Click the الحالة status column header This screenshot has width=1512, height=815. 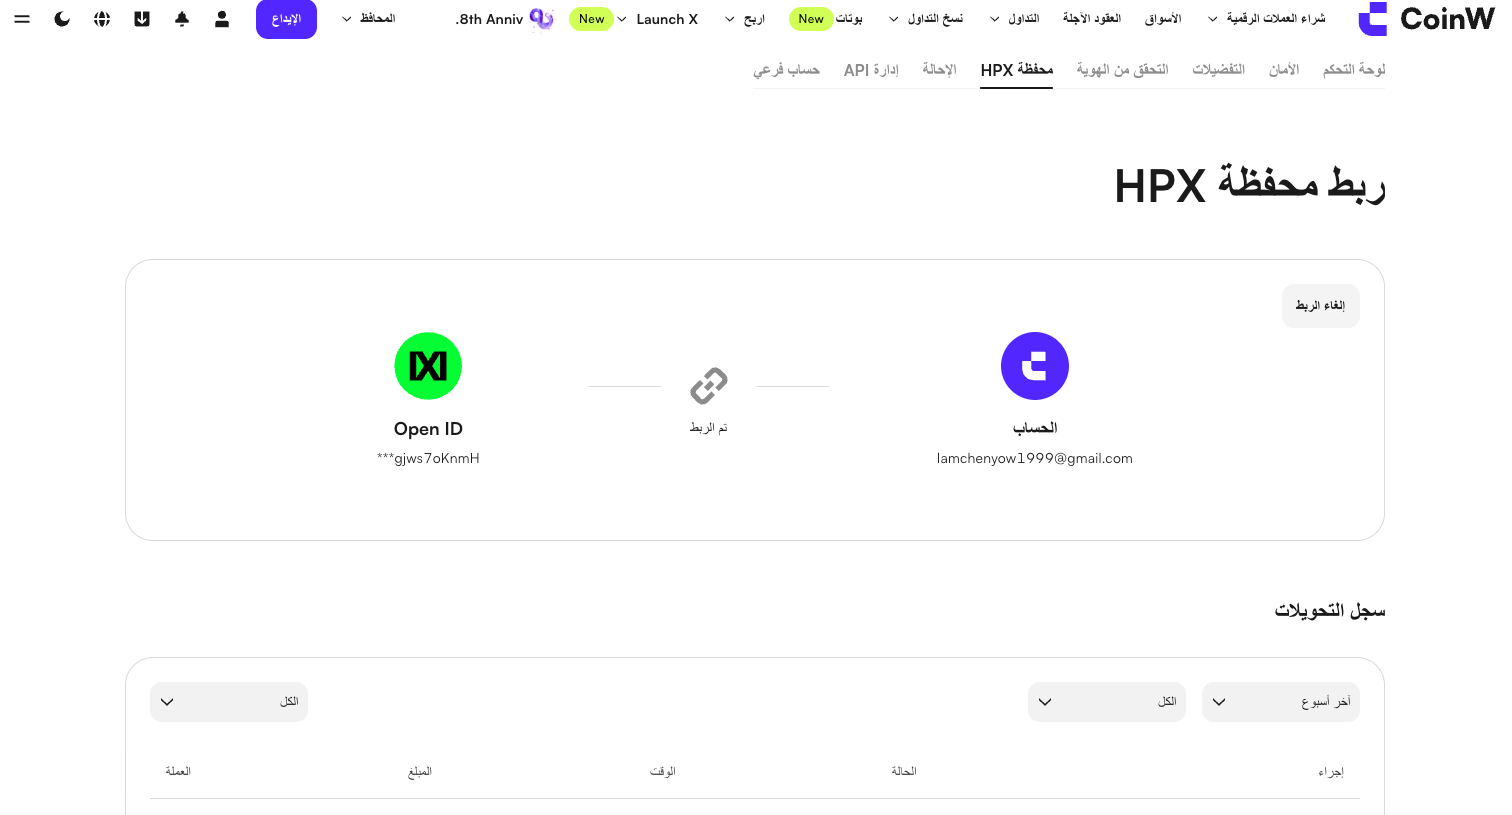[904, 771]
